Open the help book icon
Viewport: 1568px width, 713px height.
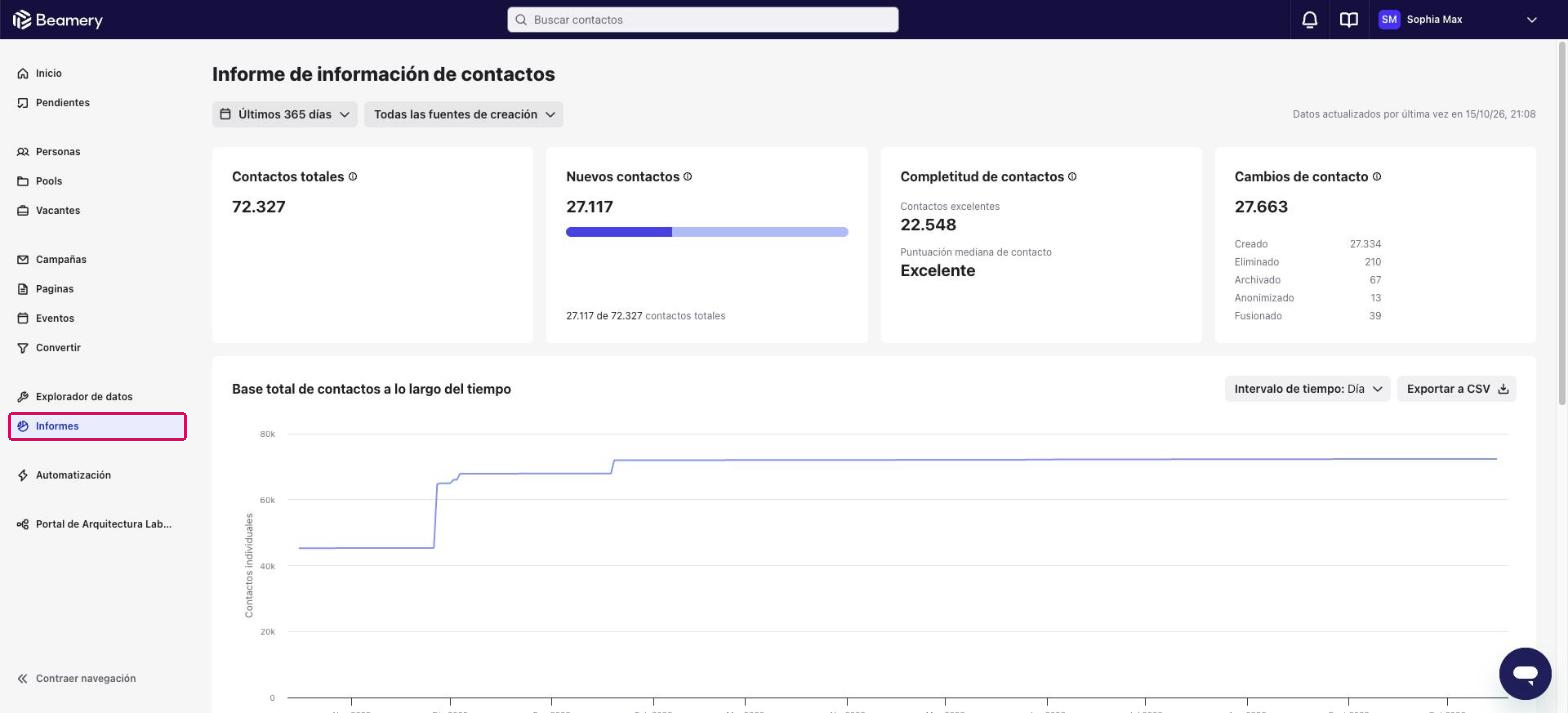(1349, 20)
